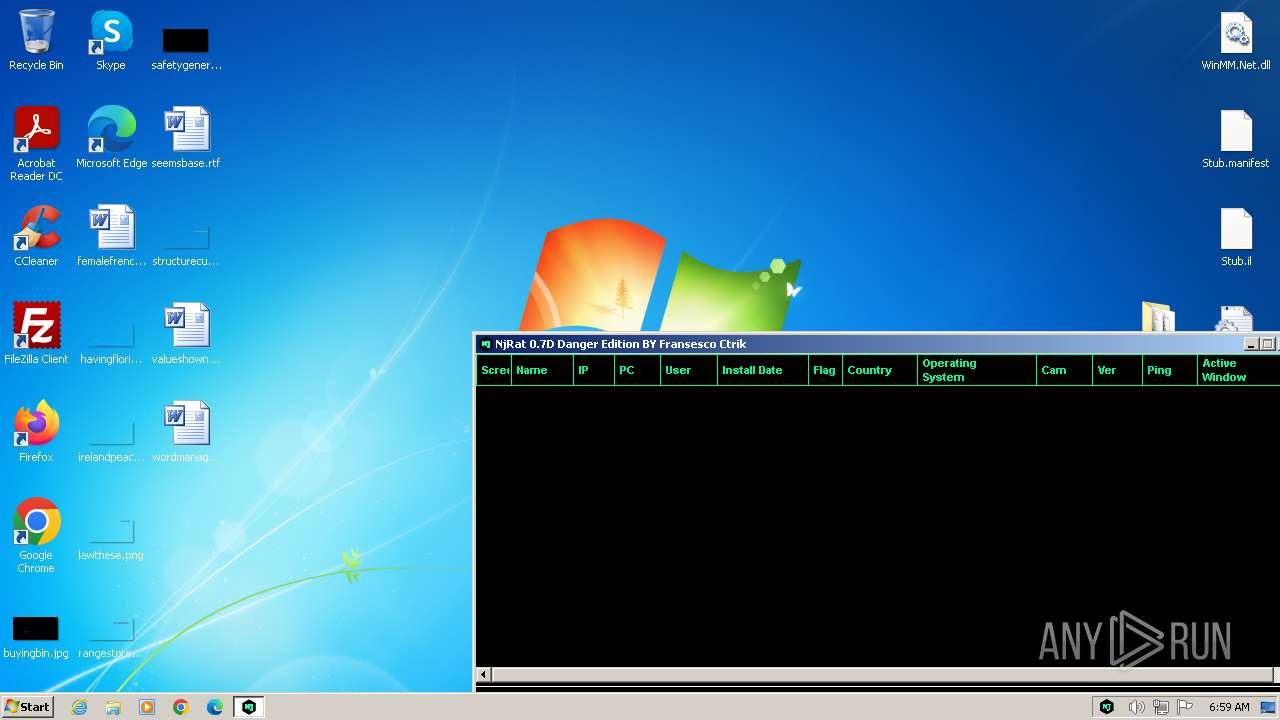This screenshot has width=1280, height=720.
Task: Sort by the Screen column header
Action: (x=494, y=370)
